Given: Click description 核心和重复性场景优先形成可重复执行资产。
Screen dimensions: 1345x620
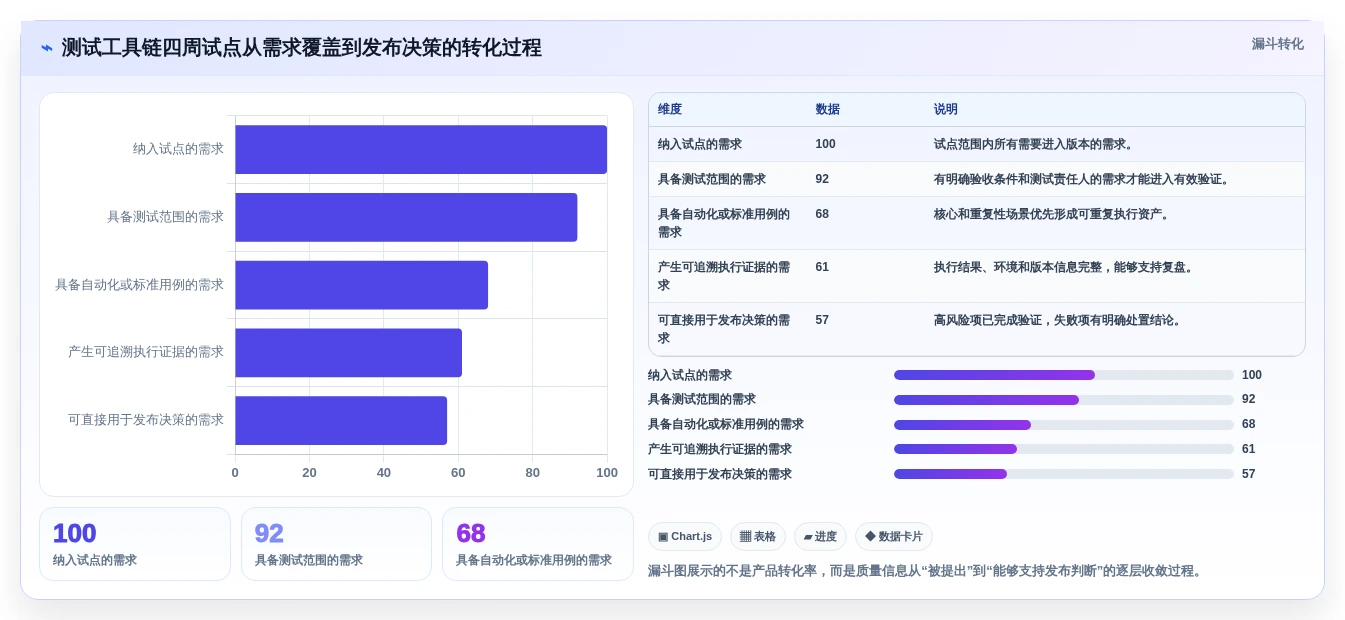Looking at the screenshot, I should (1053, 214).
